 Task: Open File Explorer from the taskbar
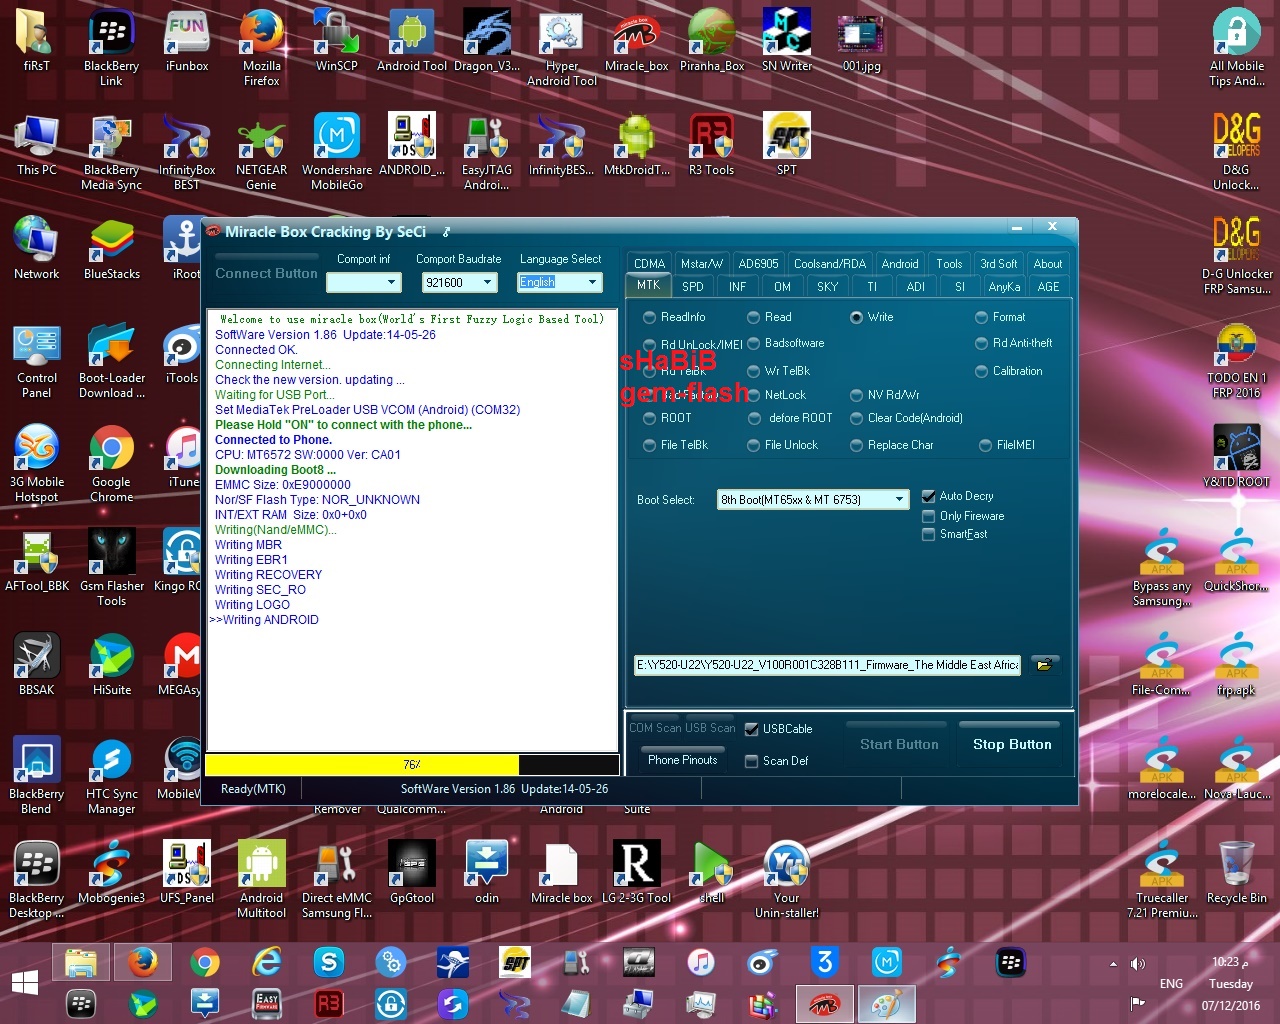(x=81, y=963)
